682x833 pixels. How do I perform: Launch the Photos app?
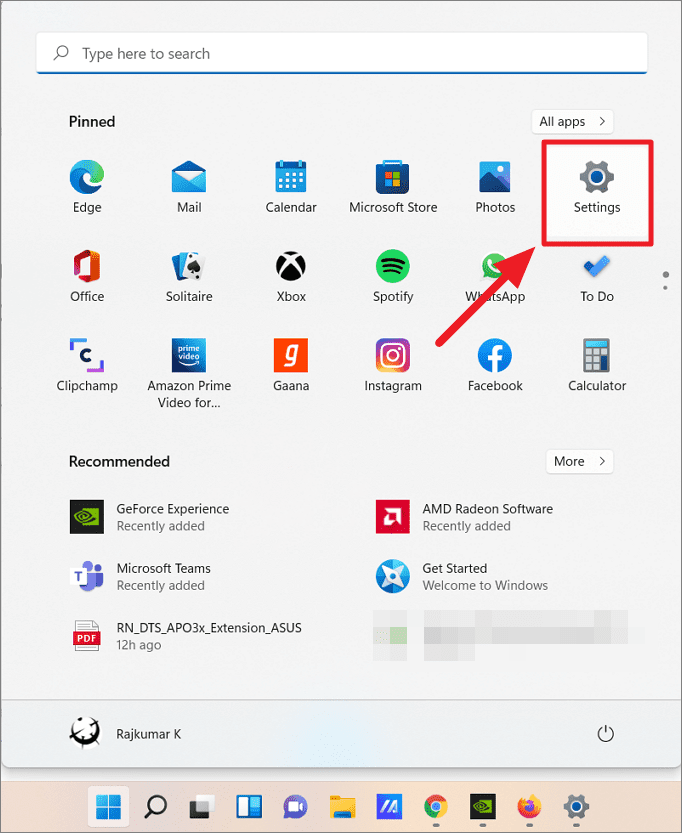click(x=495, y=187)
